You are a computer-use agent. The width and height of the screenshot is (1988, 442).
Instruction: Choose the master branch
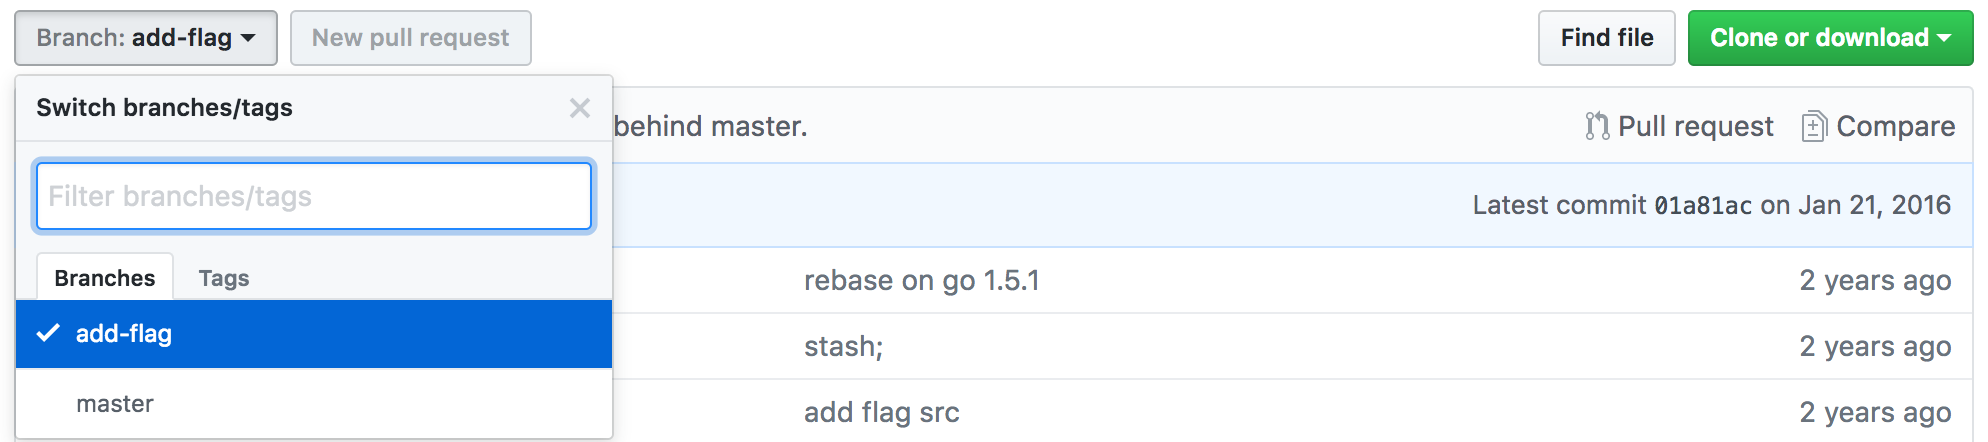[314, 404]
